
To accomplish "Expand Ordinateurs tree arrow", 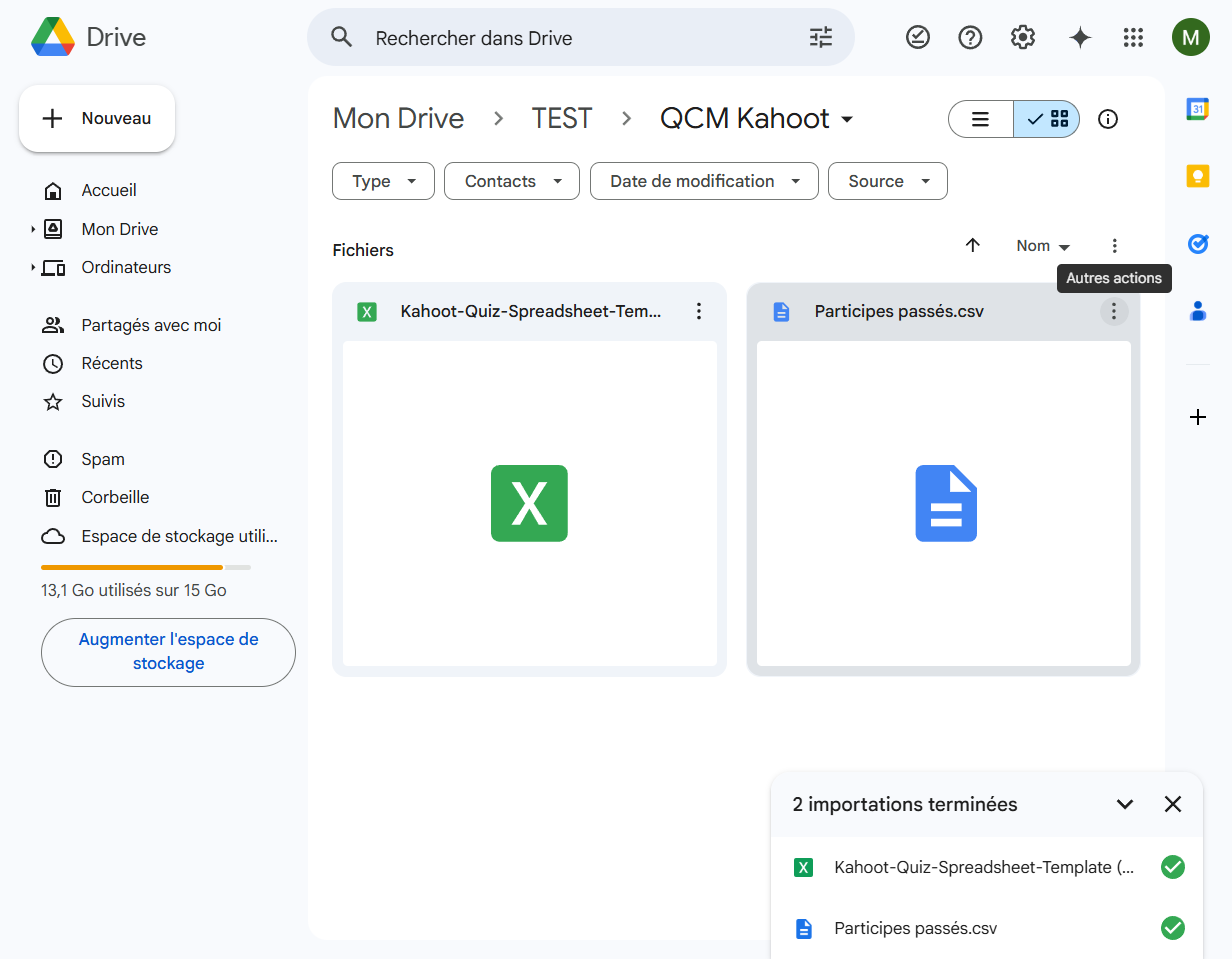I will click(33, 267).
